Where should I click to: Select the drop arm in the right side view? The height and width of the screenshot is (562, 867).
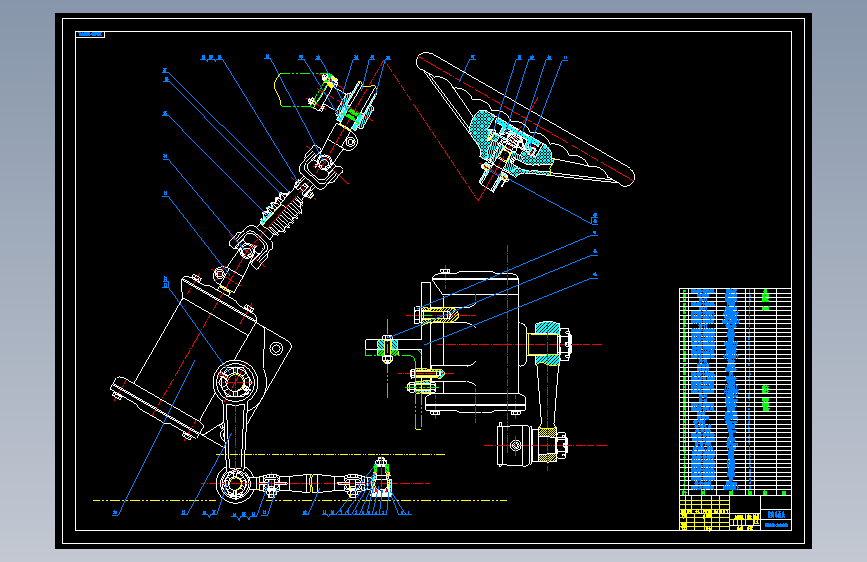pos(547,396)
